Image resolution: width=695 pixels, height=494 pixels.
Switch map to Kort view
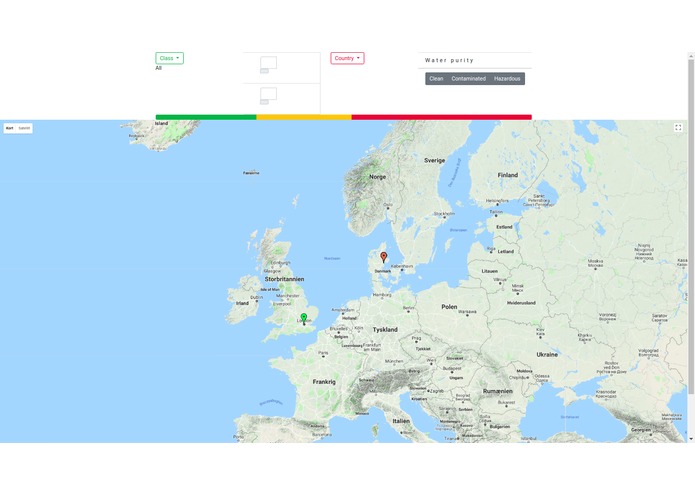[10, 128]
